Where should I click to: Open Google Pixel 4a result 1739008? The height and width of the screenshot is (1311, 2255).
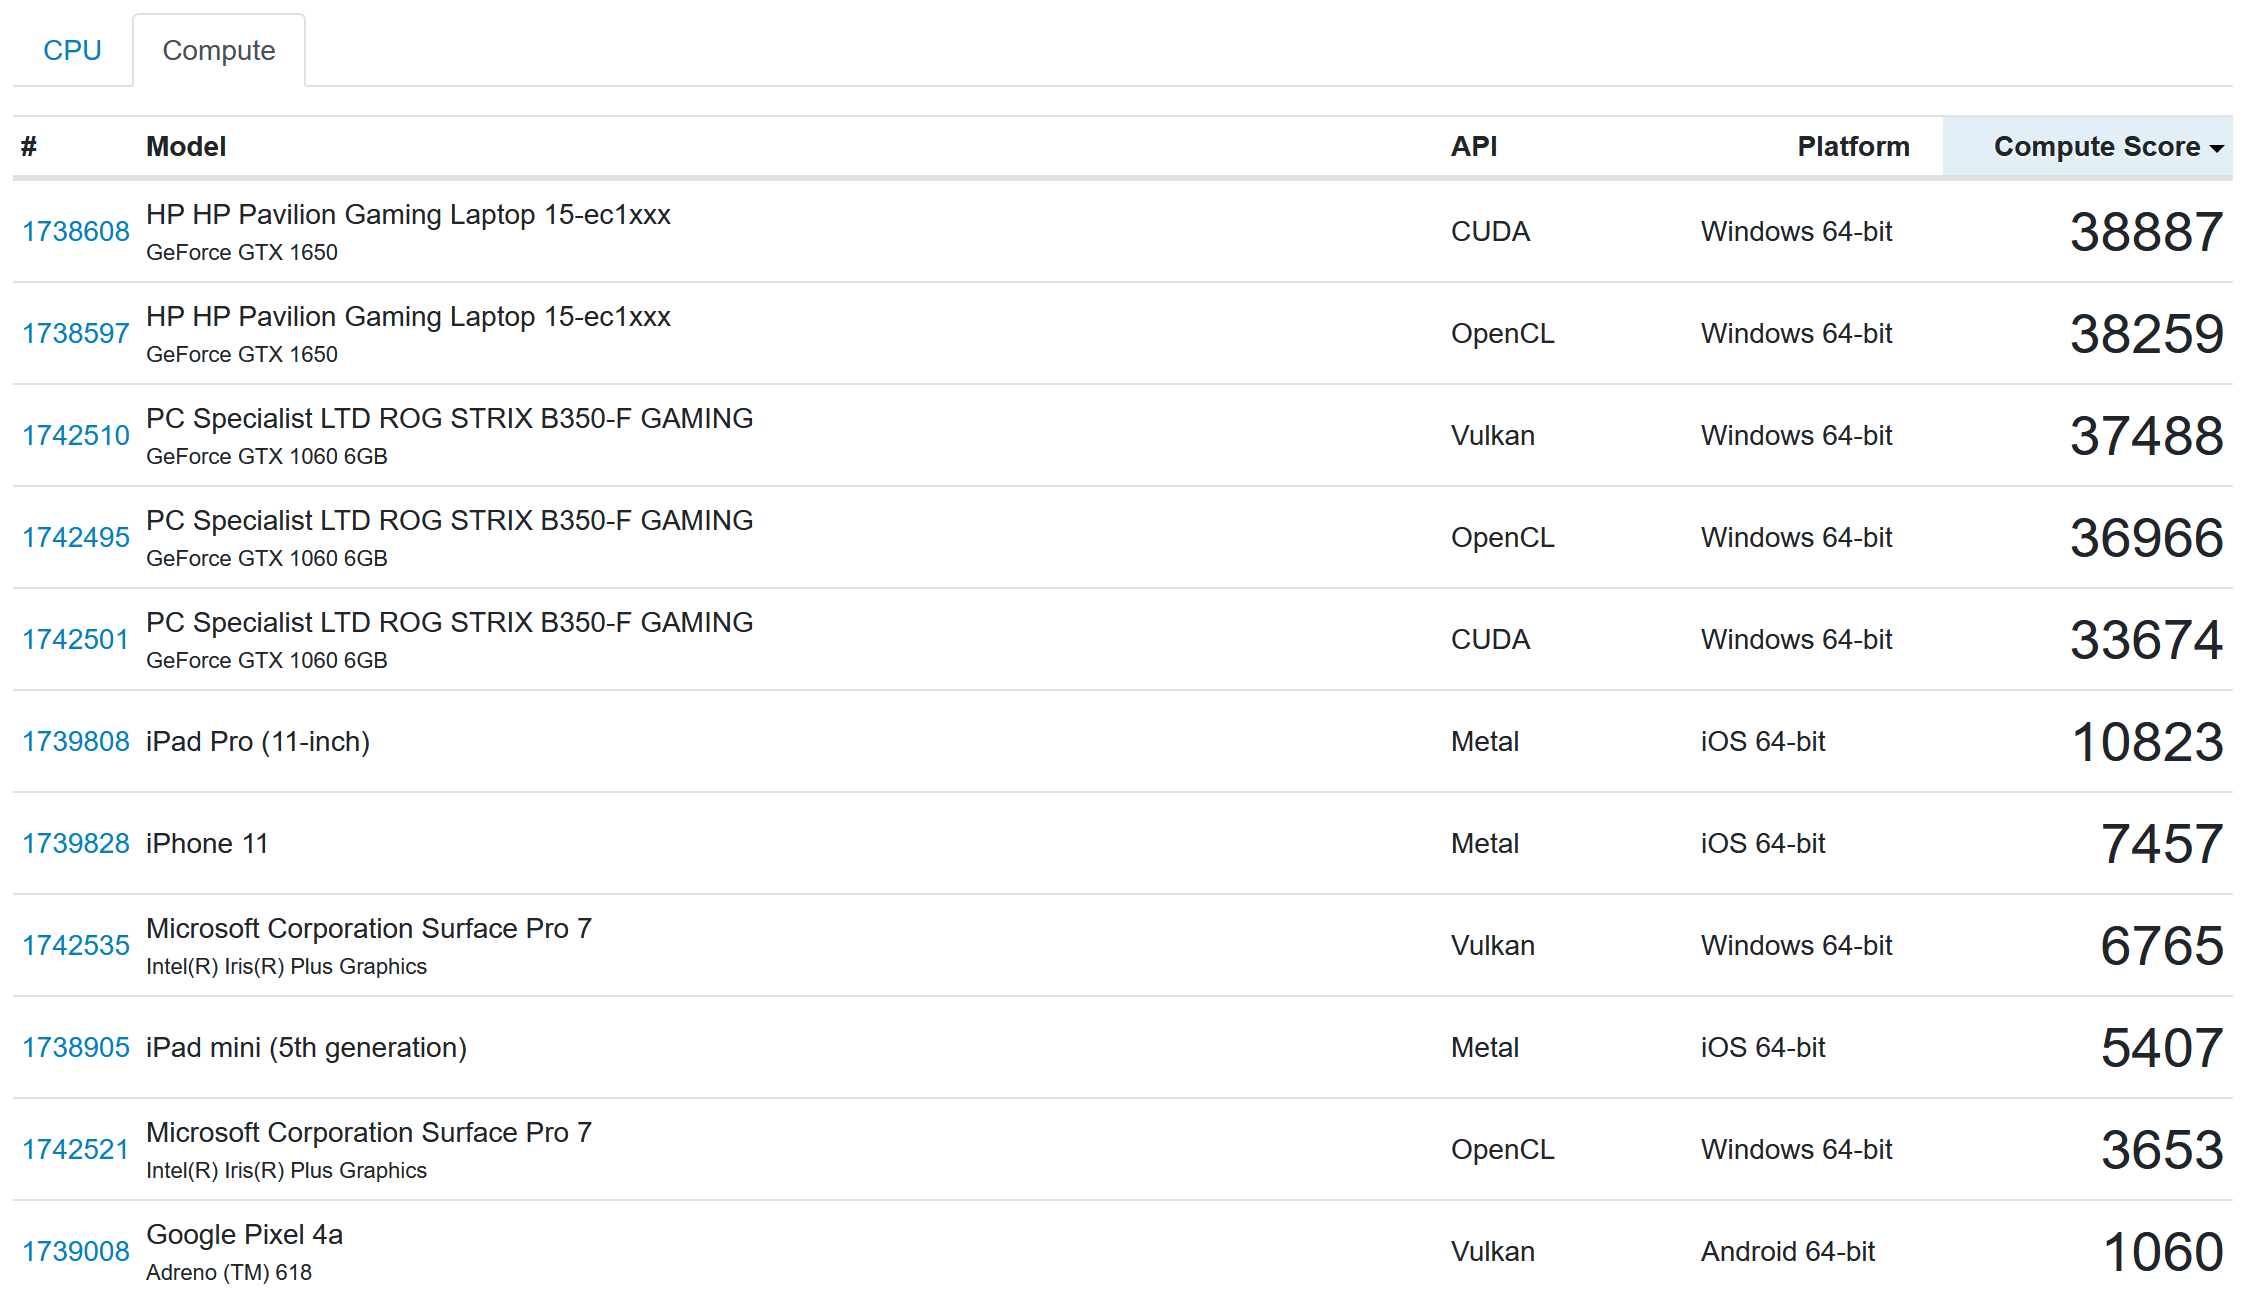click(76, 1251)
